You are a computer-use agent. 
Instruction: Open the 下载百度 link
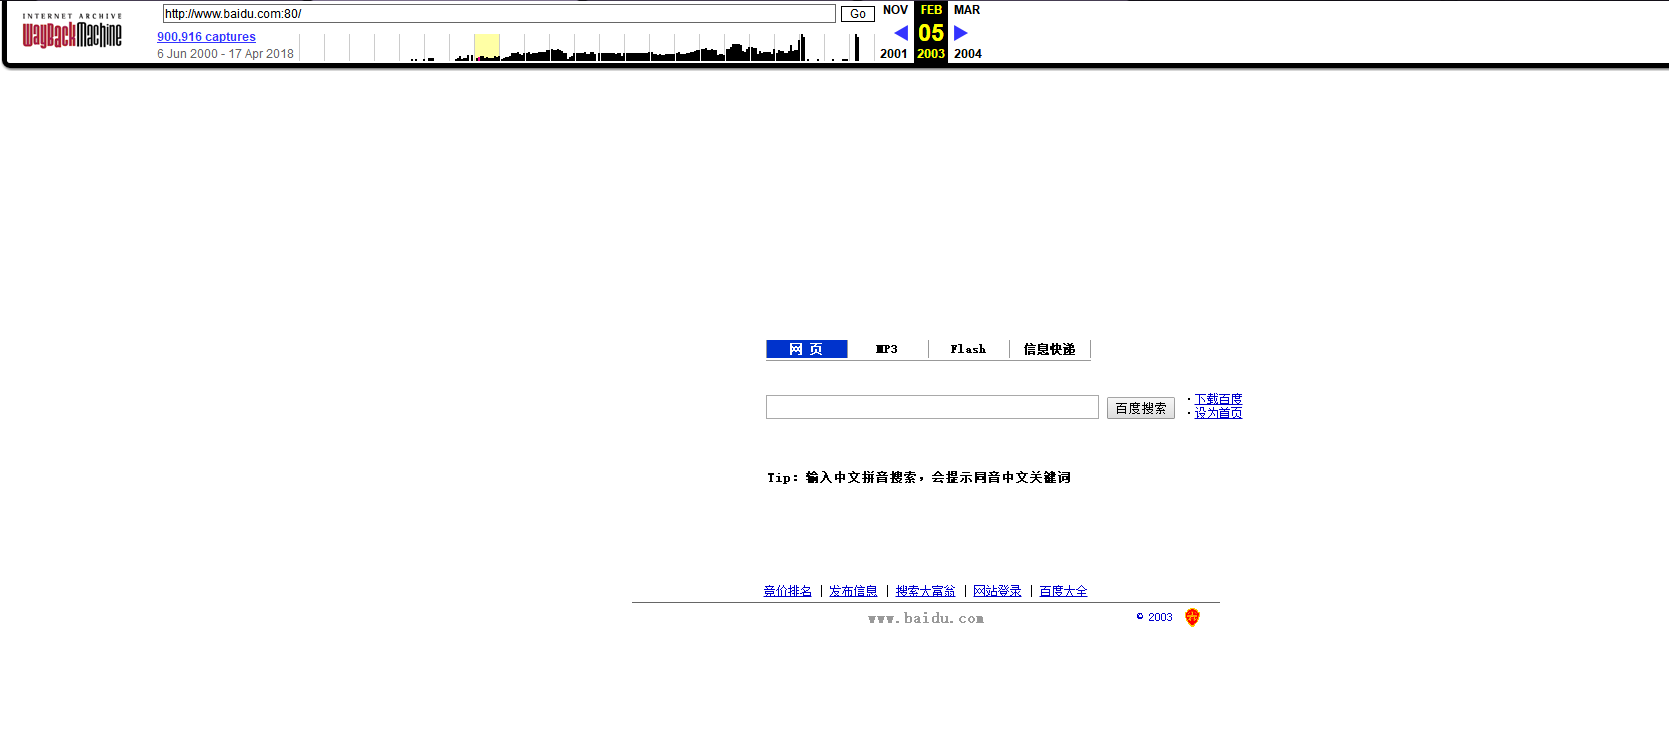click(1218, 399)
